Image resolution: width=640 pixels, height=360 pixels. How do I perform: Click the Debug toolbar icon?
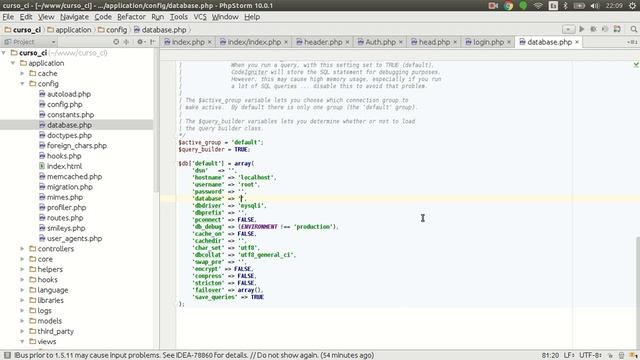point(593,29)
